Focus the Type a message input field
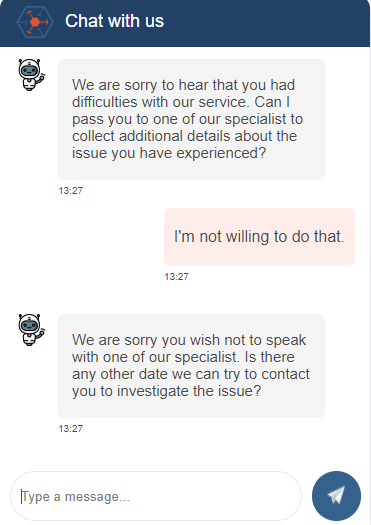 pyautogui.click(x=156, y=496)
